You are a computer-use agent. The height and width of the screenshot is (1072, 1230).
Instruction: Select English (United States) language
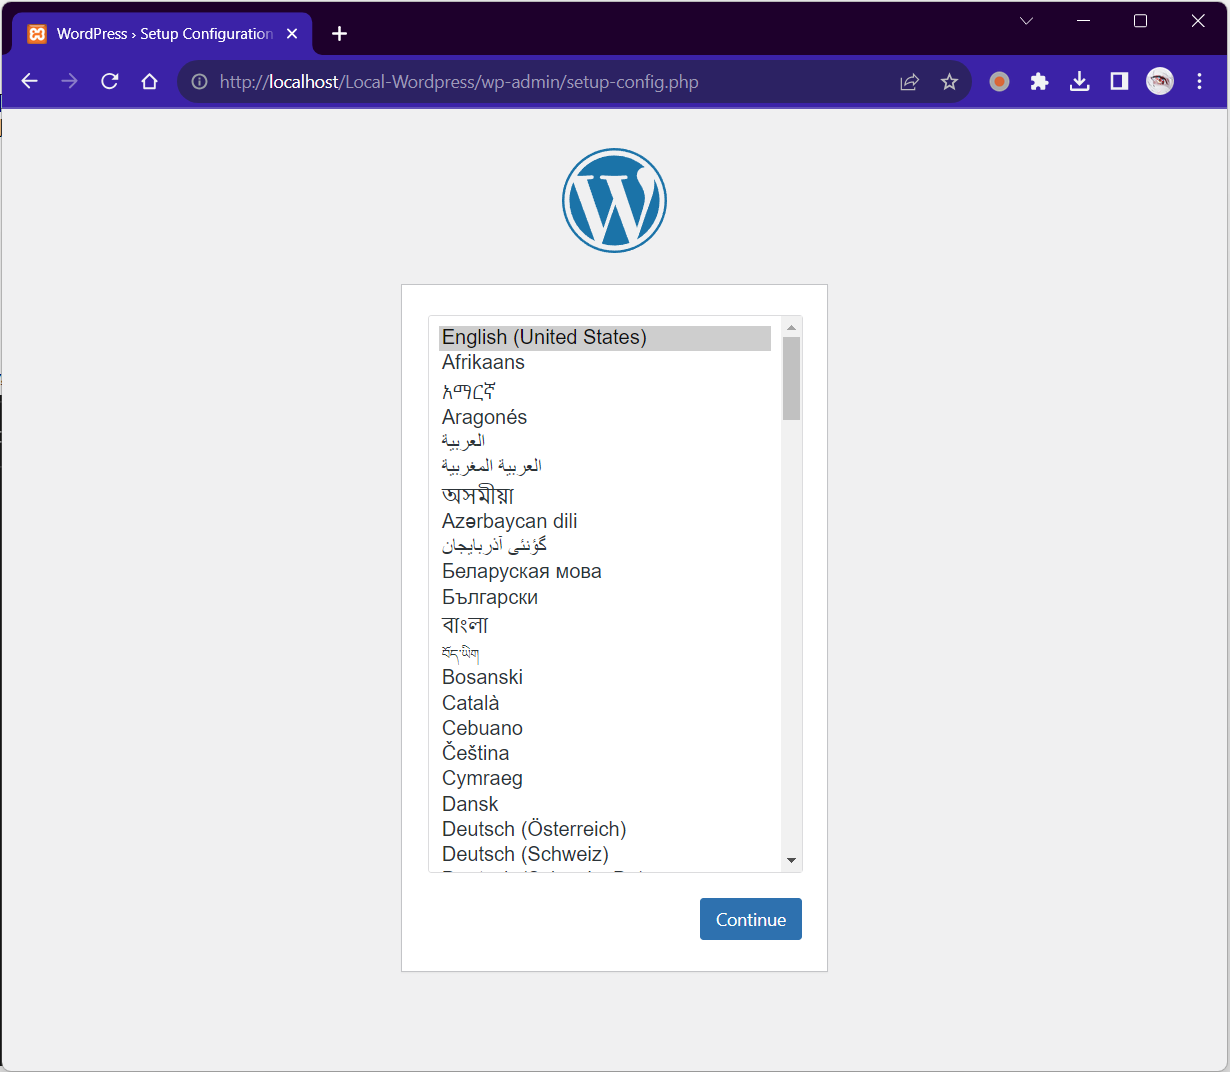(x=605, y=338)
